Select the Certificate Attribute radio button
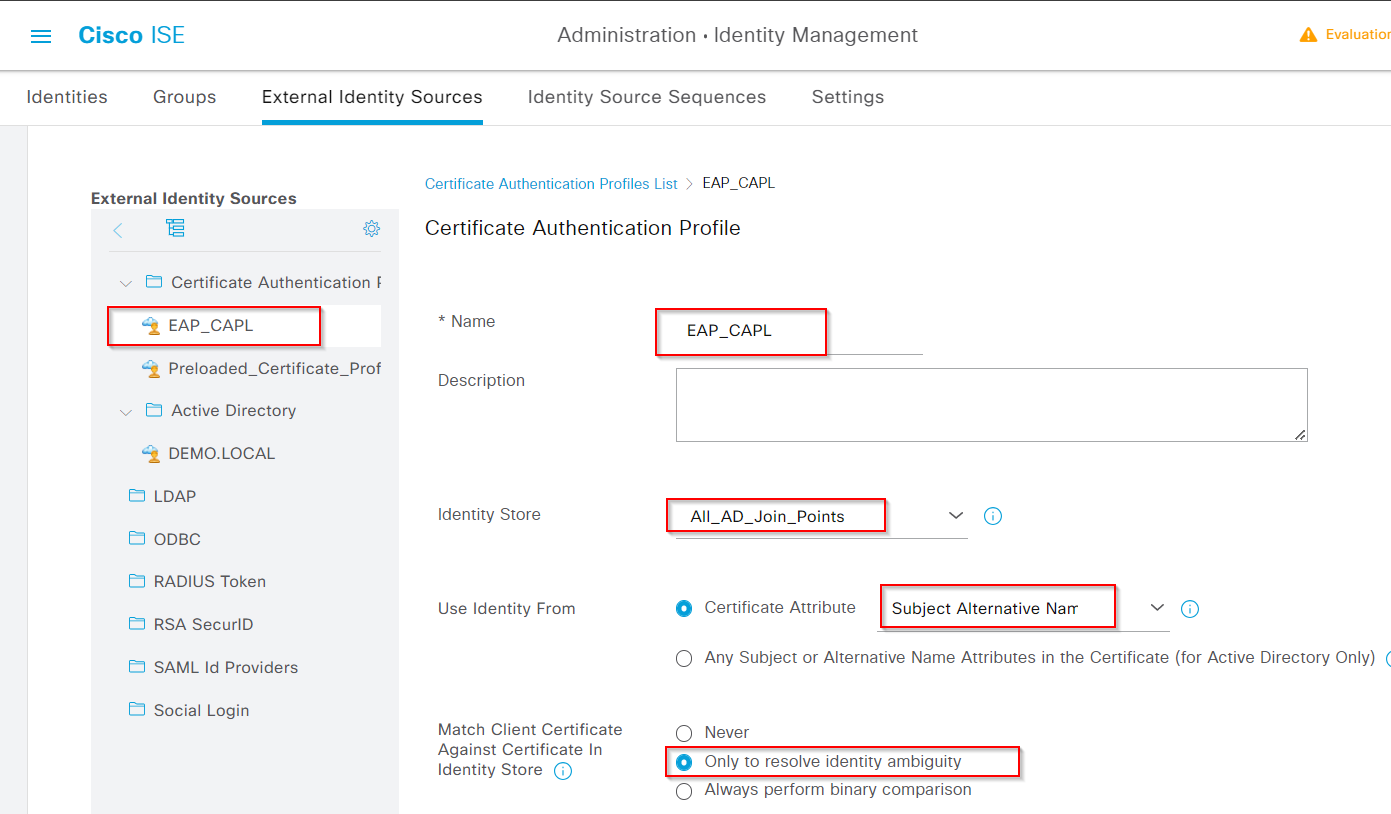The image size is (1391, 814). 684,608
